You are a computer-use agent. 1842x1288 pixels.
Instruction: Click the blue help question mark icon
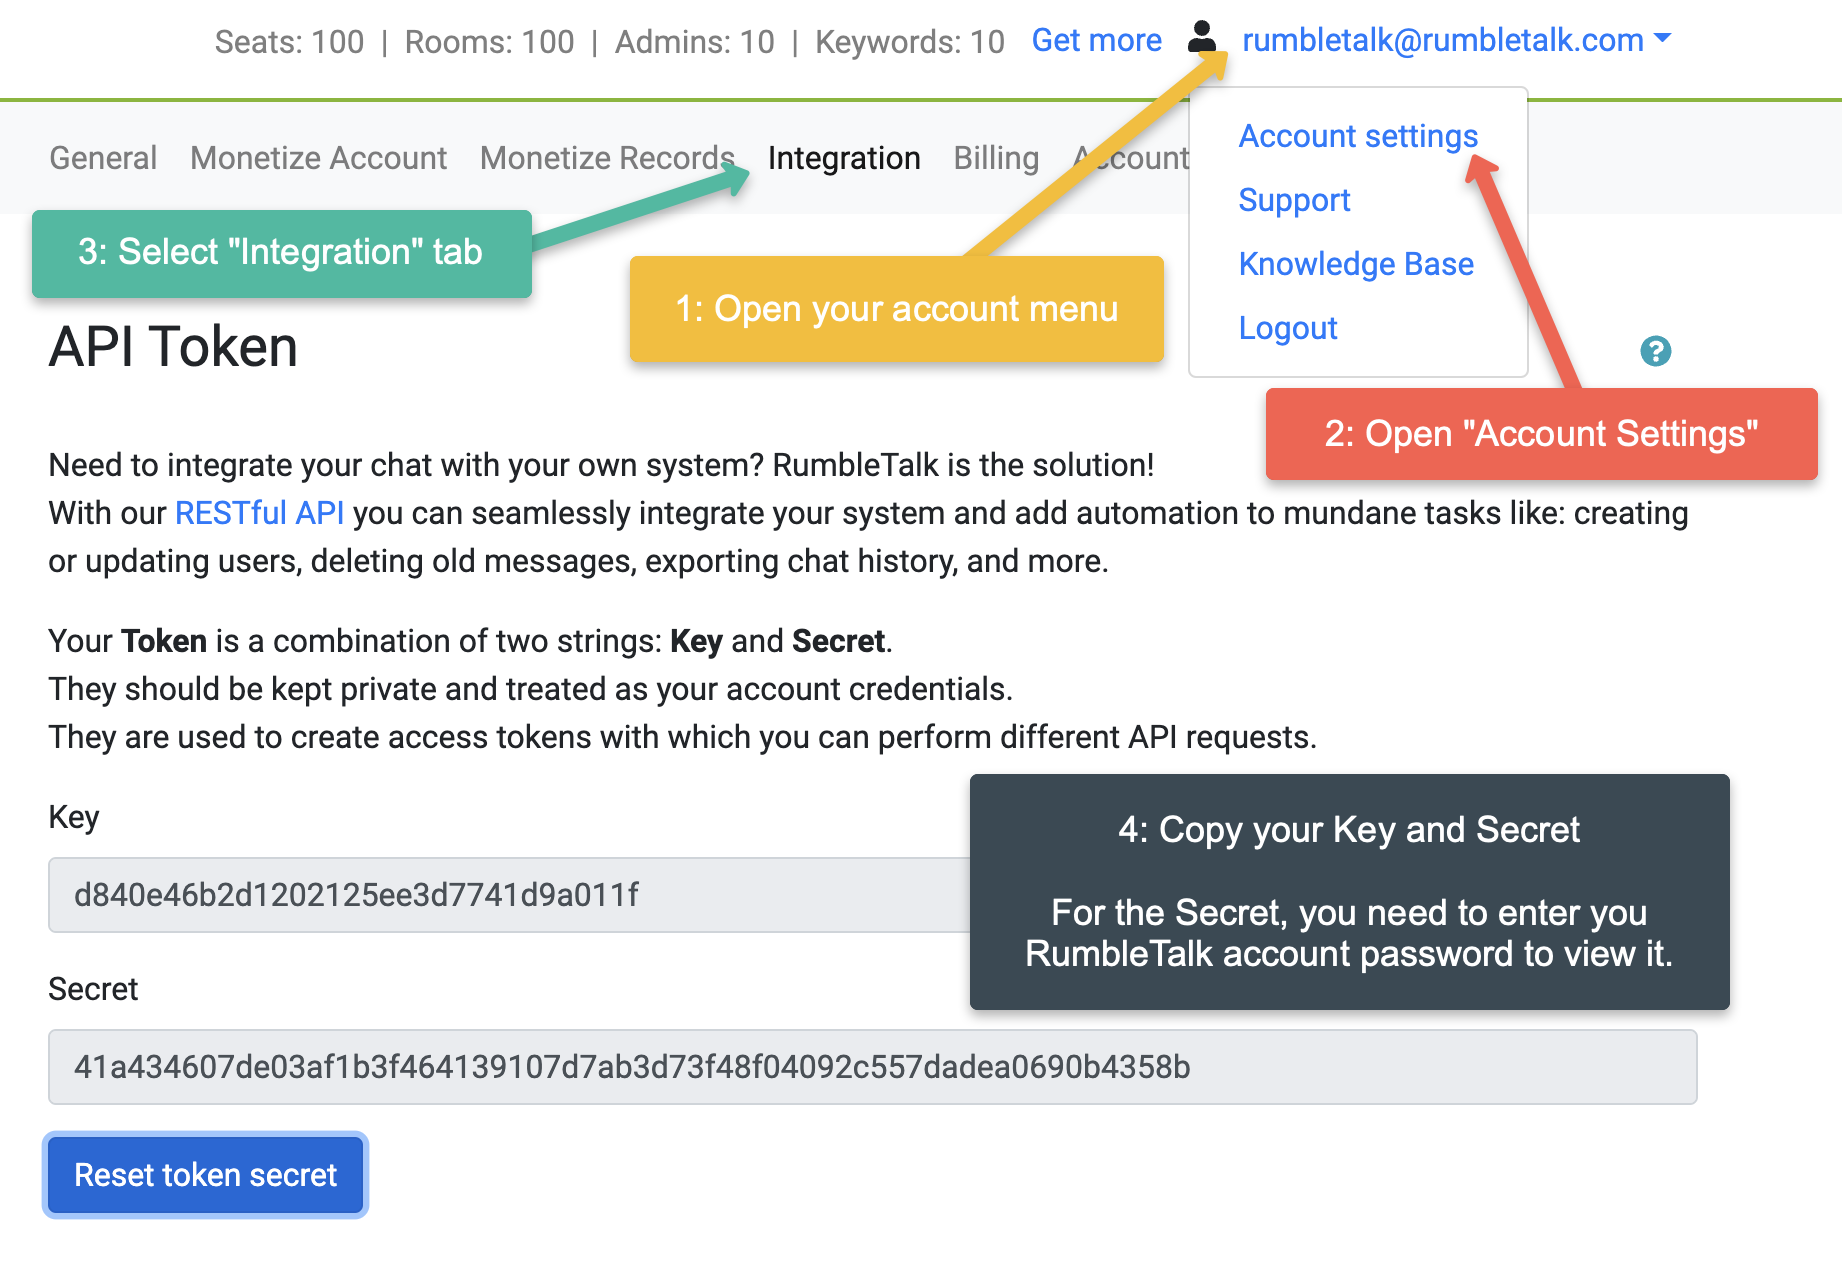coord(1655,351)
